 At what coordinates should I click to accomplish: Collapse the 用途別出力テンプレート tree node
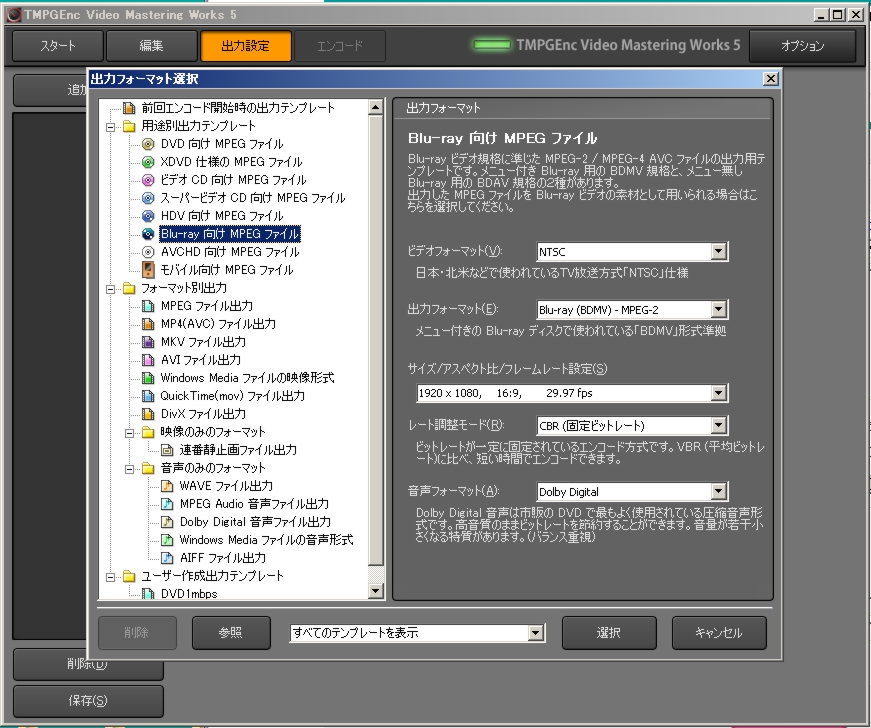(x=111, y=127)
